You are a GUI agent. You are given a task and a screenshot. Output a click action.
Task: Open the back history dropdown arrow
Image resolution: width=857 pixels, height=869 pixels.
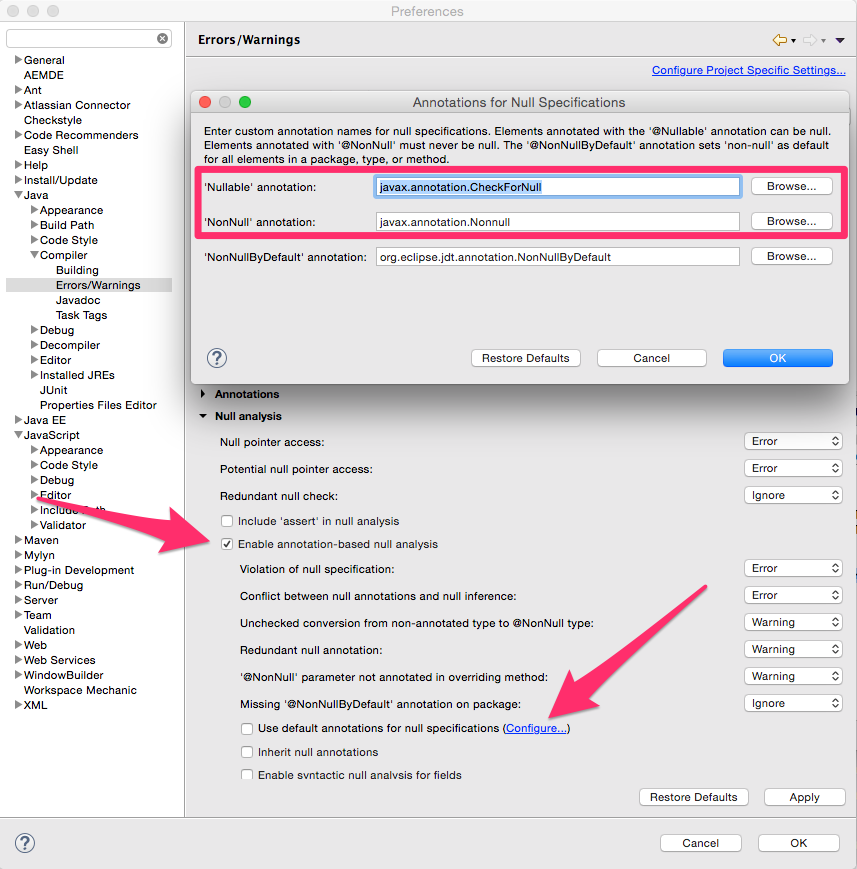793,41
